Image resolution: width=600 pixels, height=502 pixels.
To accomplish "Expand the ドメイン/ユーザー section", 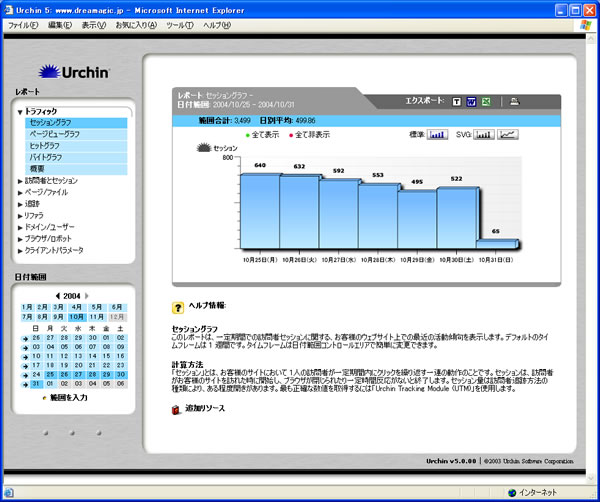I will click(x=20, y=227).
